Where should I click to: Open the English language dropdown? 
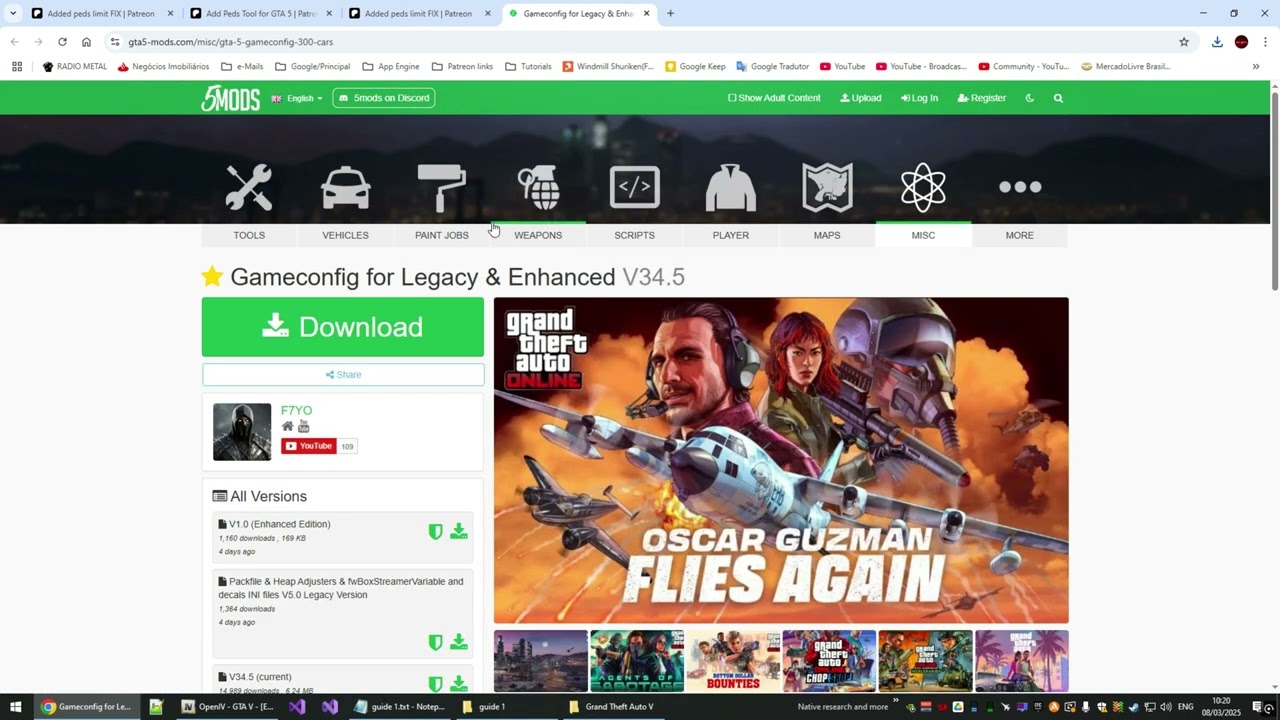(298, 98)
